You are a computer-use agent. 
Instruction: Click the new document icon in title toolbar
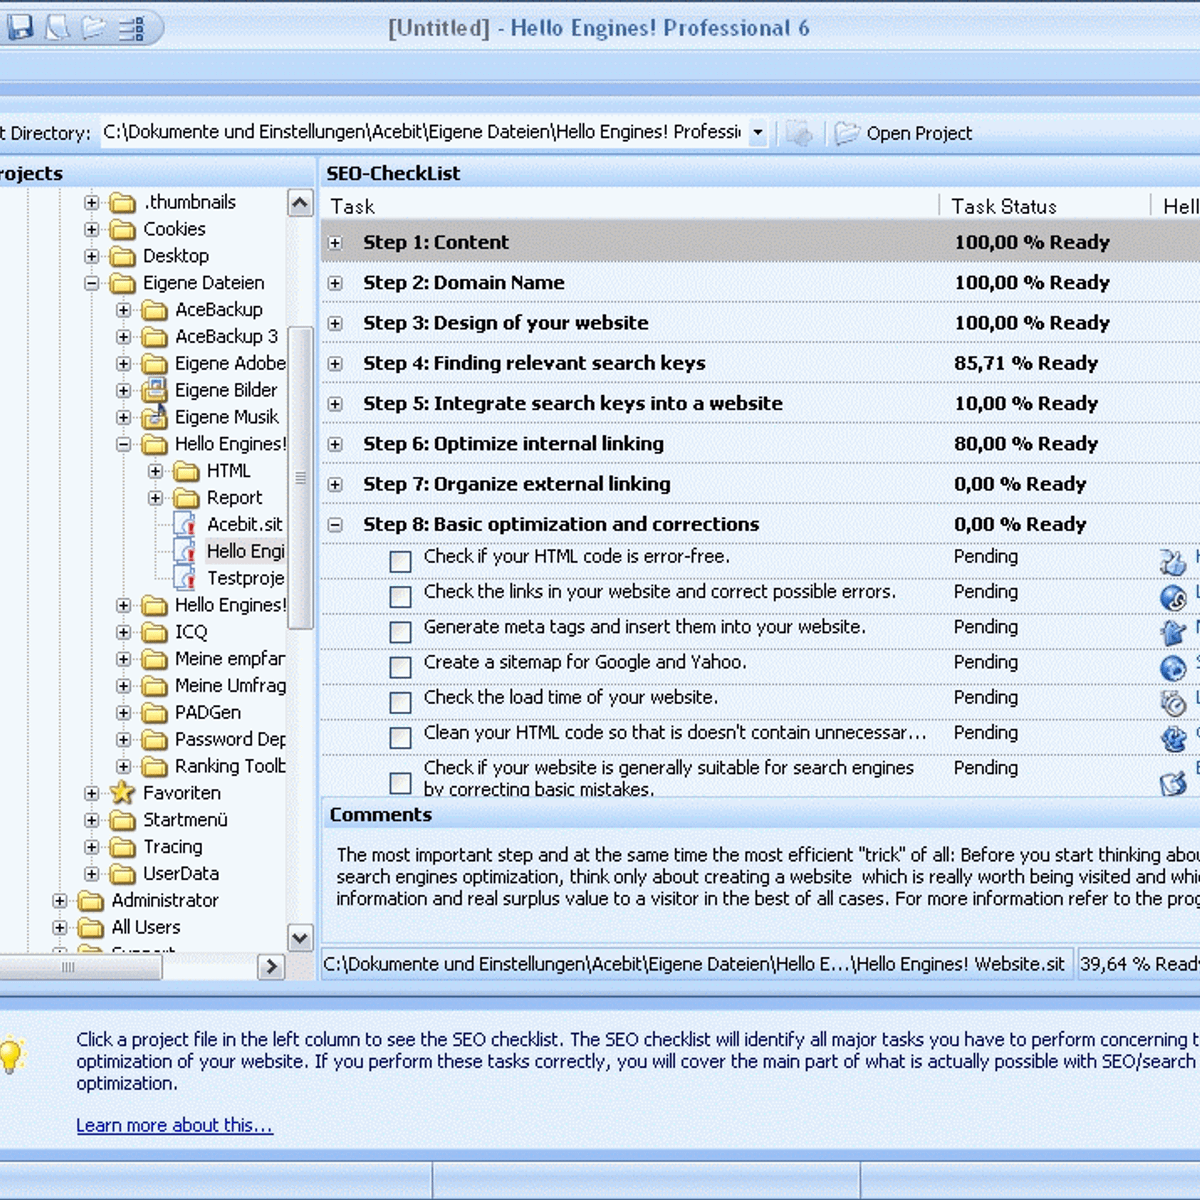coord(58,28)
